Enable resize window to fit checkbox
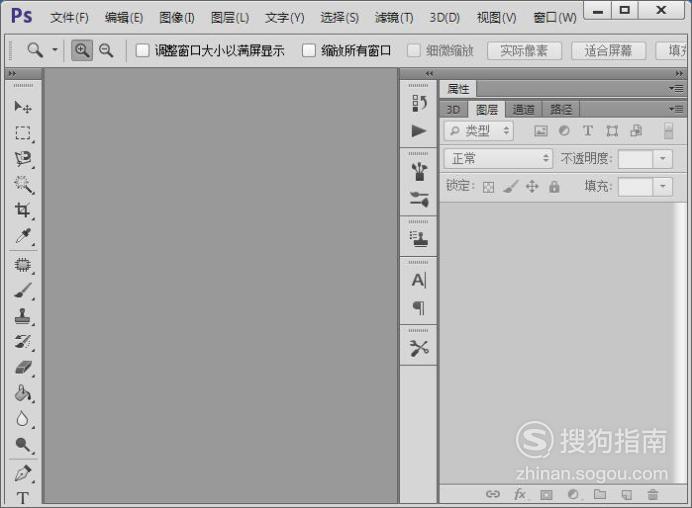 pos(142,50)
